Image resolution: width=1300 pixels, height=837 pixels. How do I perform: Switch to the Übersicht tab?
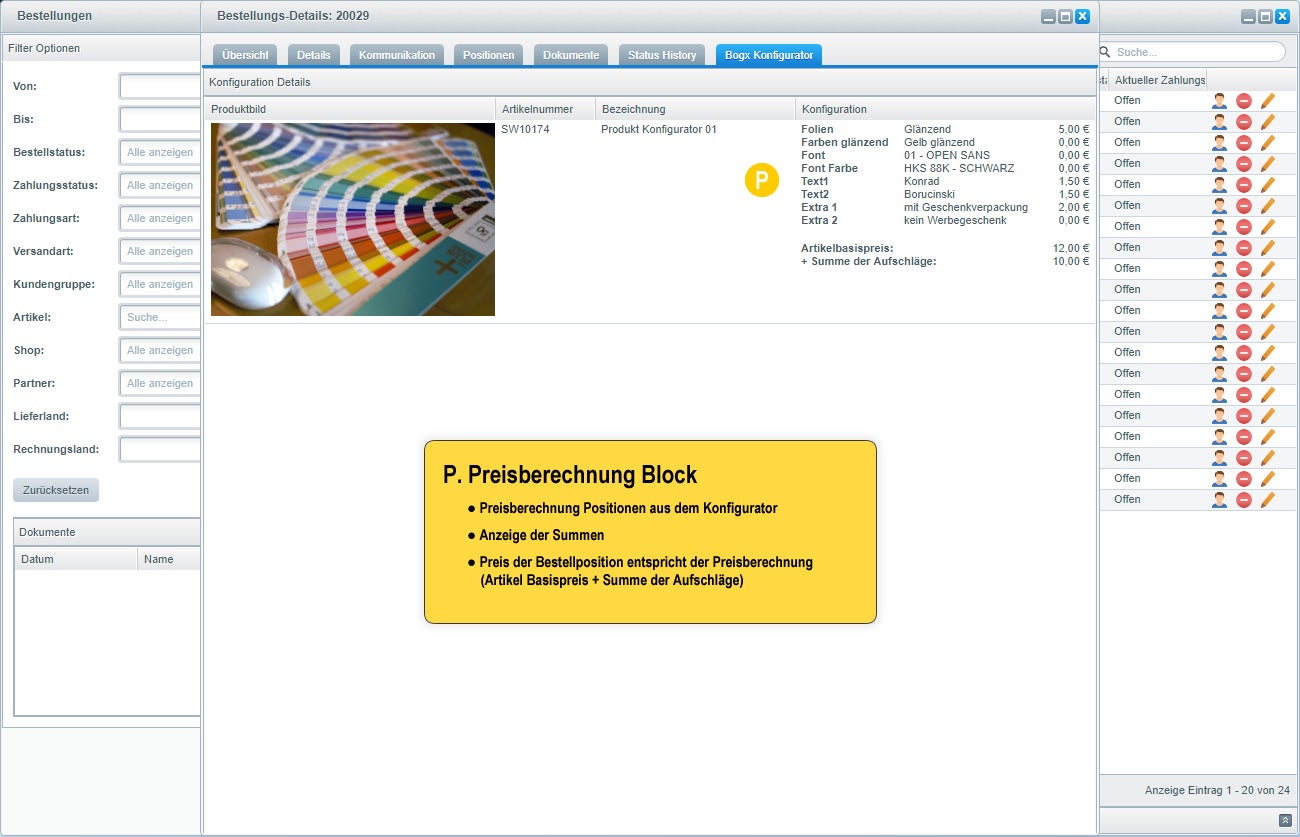tap(245, 55)
